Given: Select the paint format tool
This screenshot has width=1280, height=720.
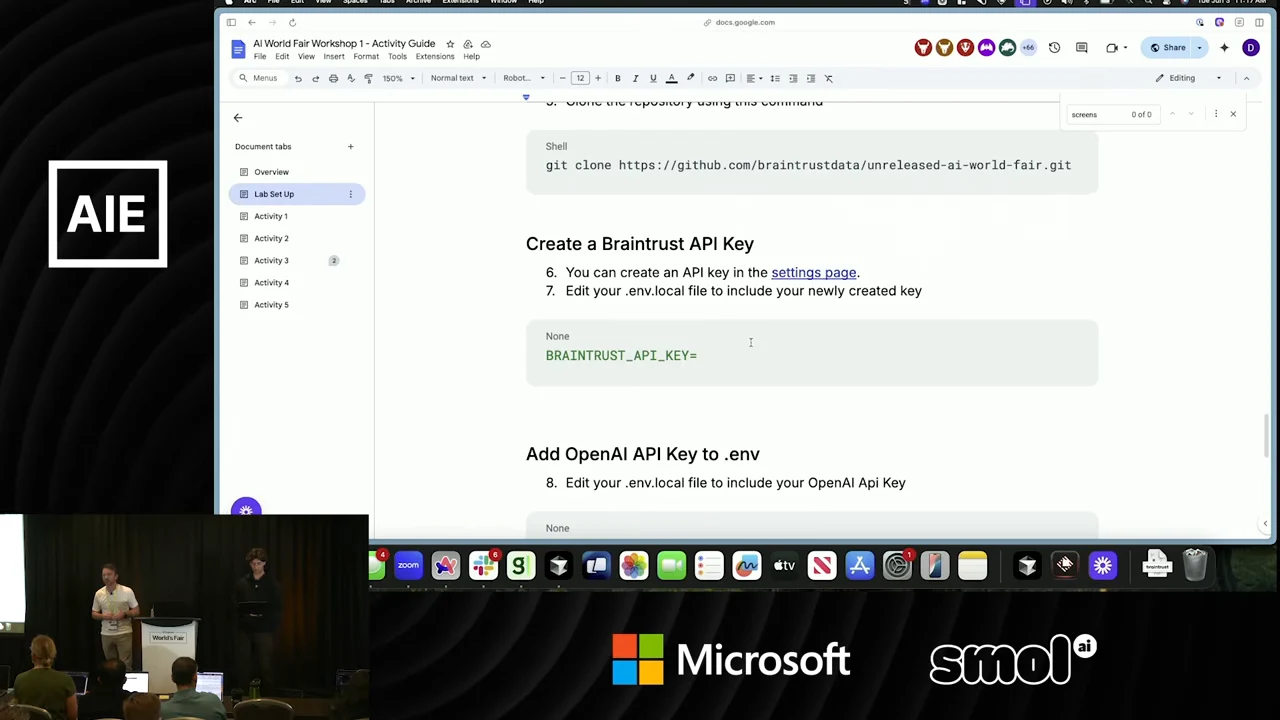Looking at the screenshot, I should (368, 78).
